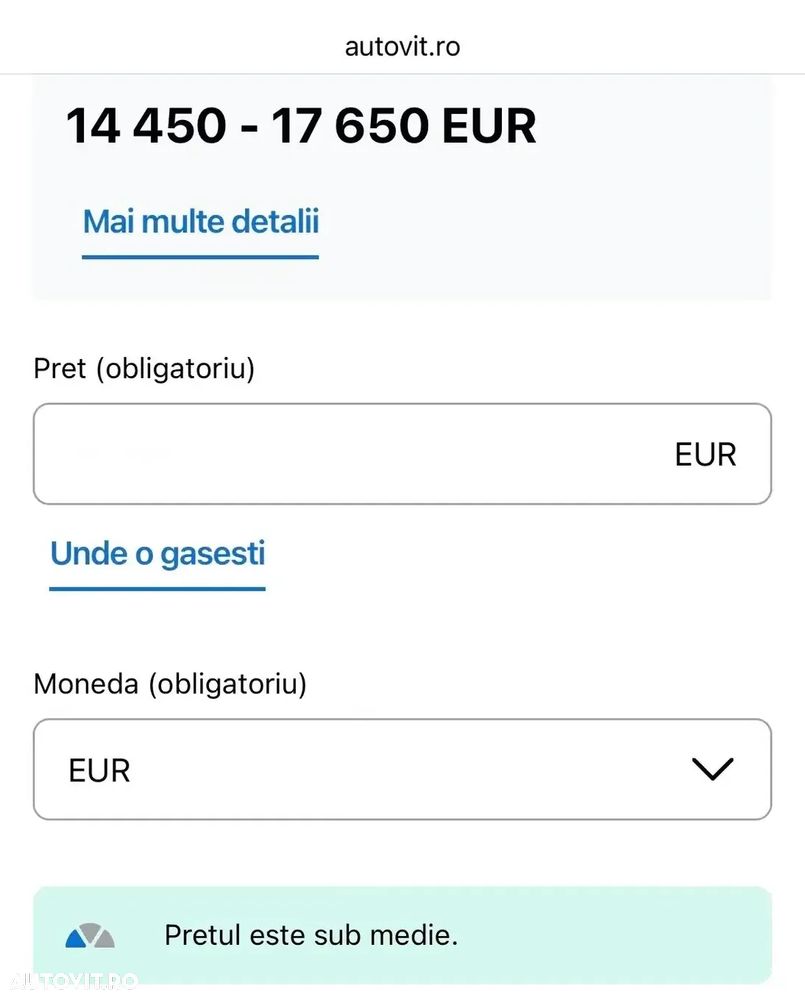Click the EUR suffix inside the Pret field
Viewport: 805px width, 1000px height.
tap(705, 454)
